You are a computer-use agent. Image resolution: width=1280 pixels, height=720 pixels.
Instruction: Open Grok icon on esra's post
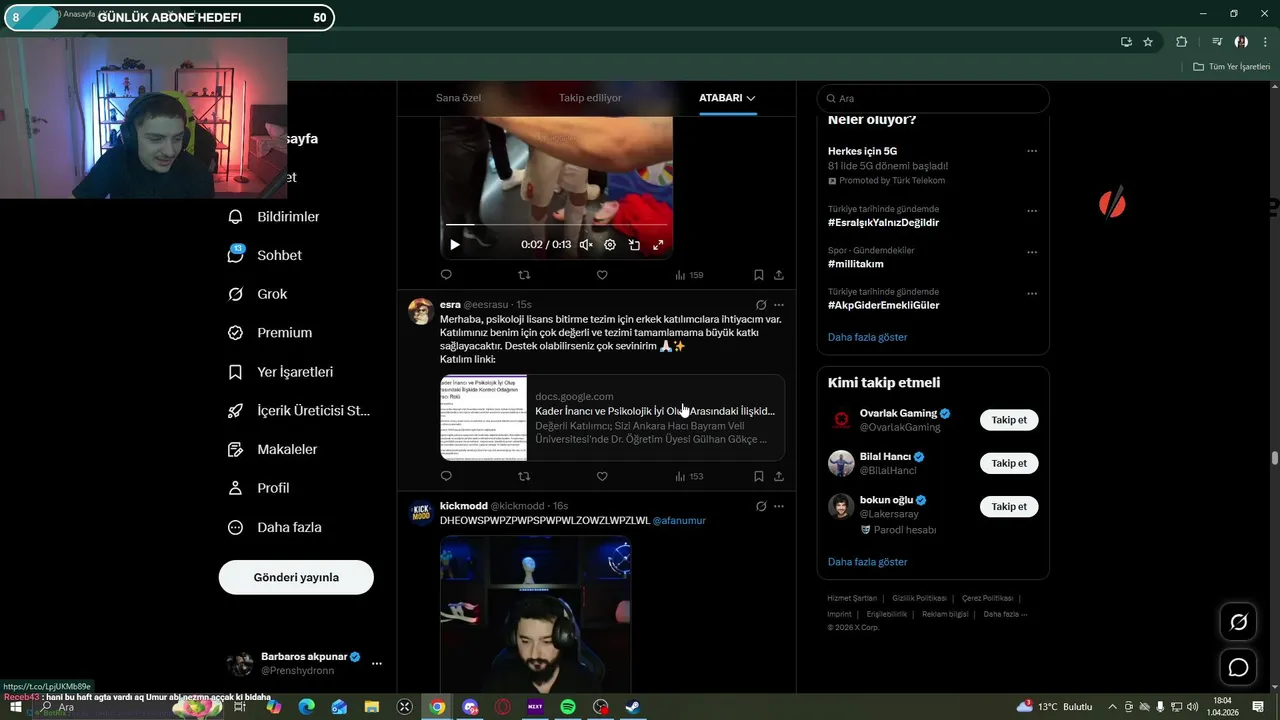pyautogui.click(x=761, y=305)
